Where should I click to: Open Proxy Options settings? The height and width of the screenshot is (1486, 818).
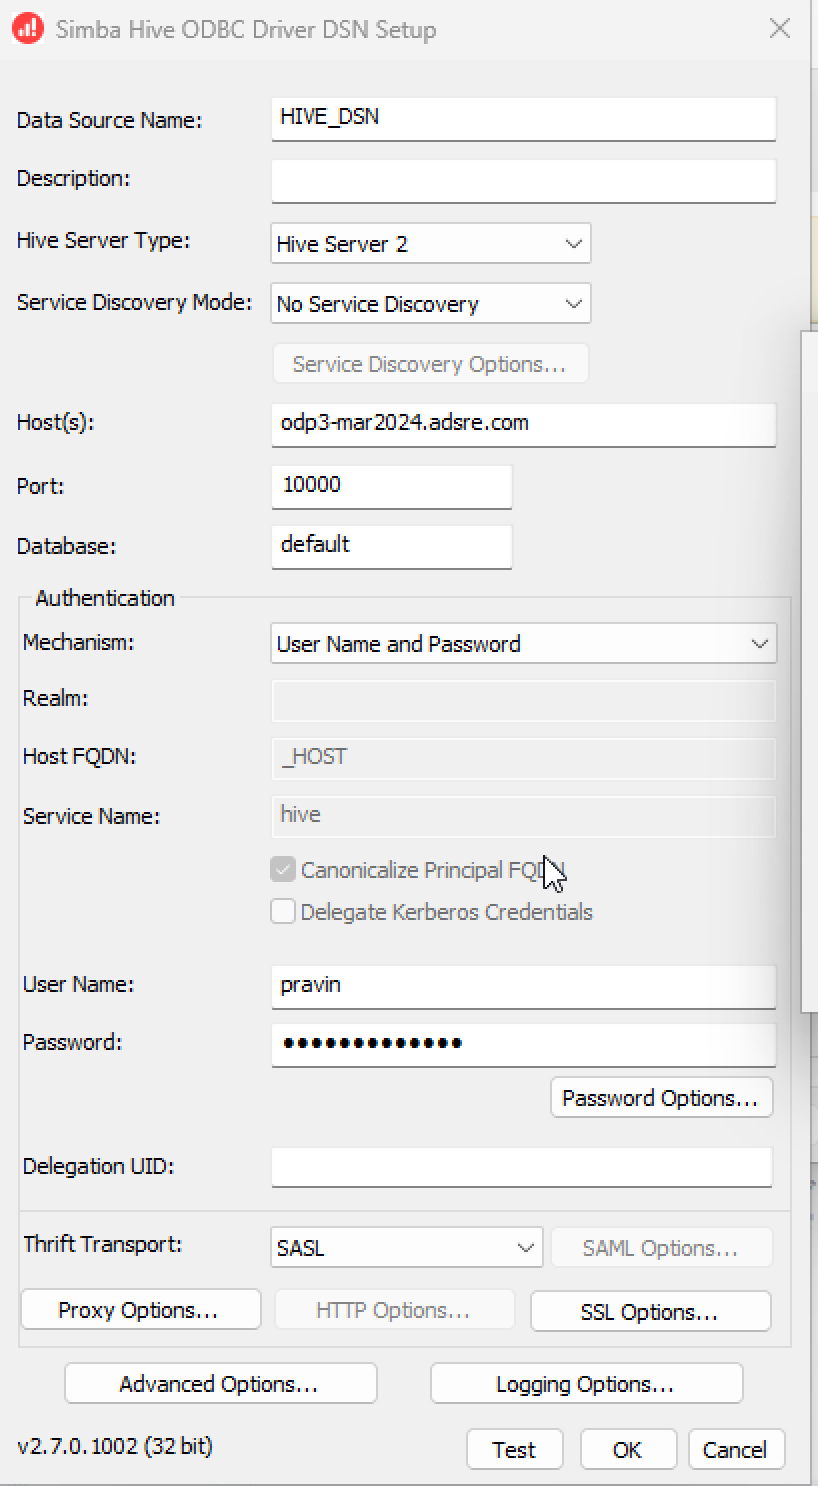141,1310
